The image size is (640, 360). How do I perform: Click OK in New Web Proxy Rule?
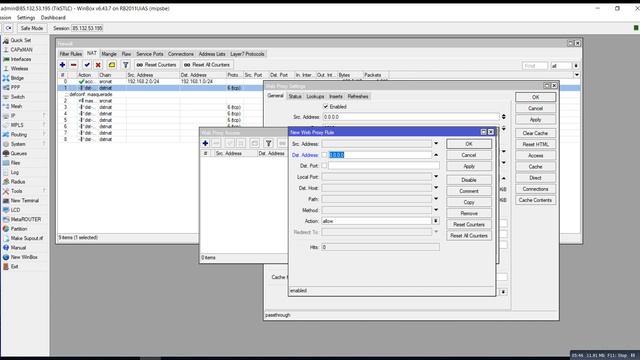(x=469, y=144)
